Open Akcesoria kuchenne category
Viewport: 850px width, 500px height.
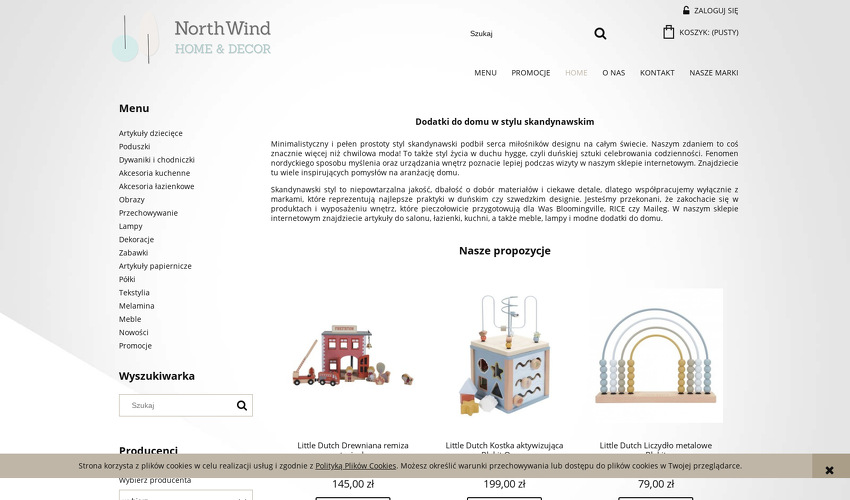[x=154, y=173]
